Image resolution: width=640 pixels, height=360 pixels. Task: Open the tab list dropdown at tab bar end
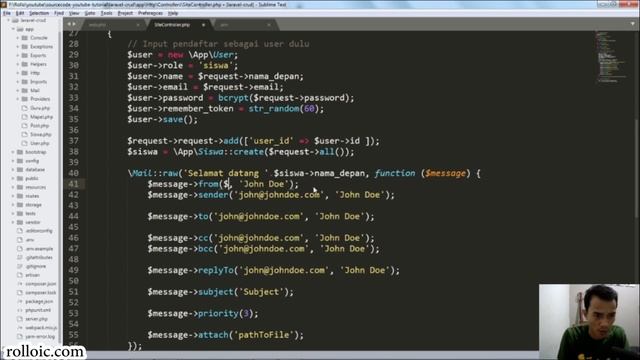point(633,24)
